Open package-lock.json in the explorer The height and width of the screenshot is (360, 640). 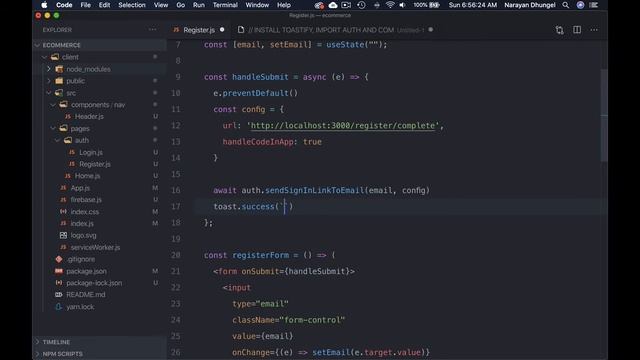pos(94,282)
